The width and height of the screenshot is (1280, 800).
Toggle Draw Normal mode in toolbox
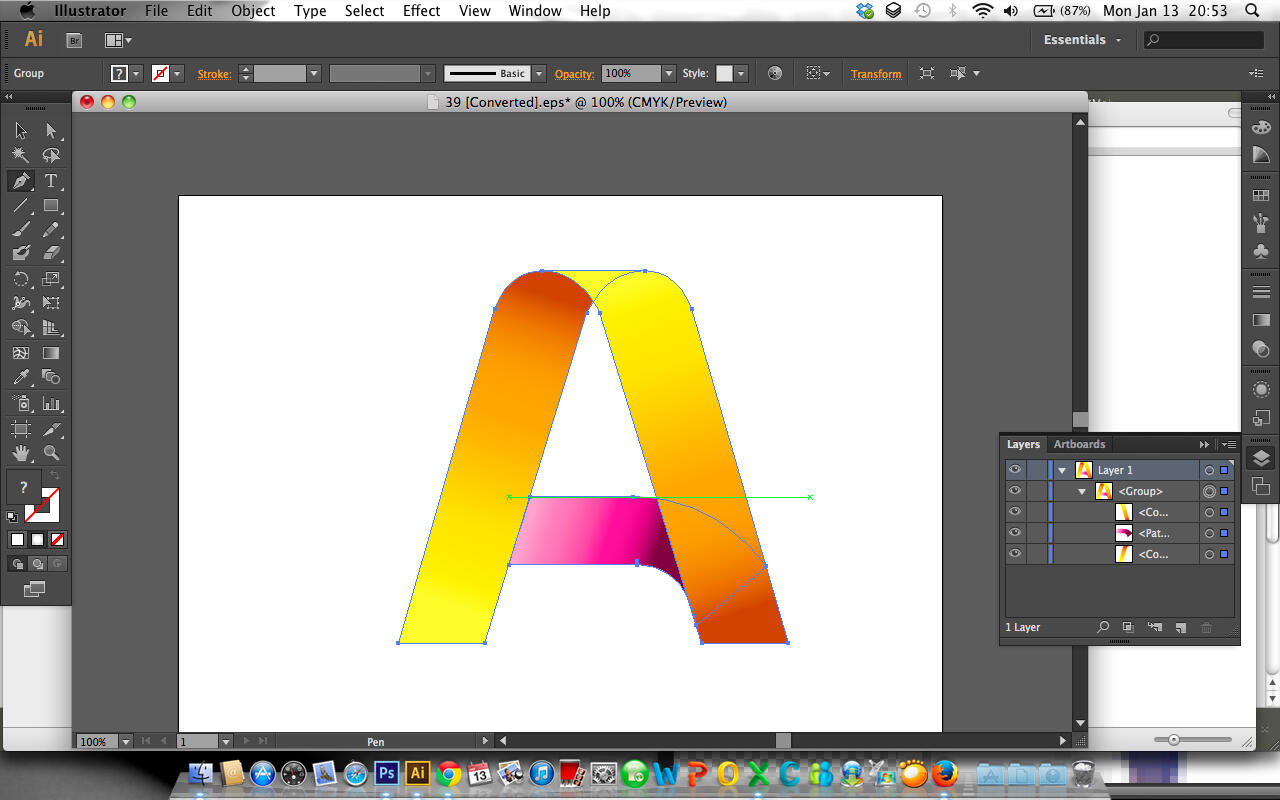(x=18, y=564)
